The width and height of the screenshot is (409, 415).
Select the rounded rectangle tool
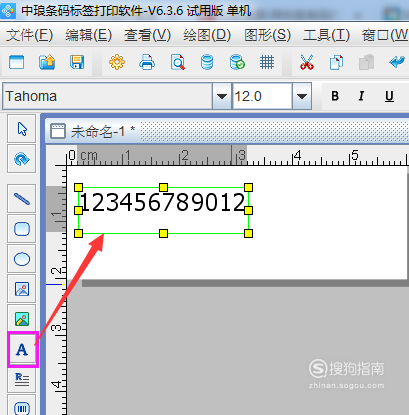pyautogui.click(x=22, y=229)
